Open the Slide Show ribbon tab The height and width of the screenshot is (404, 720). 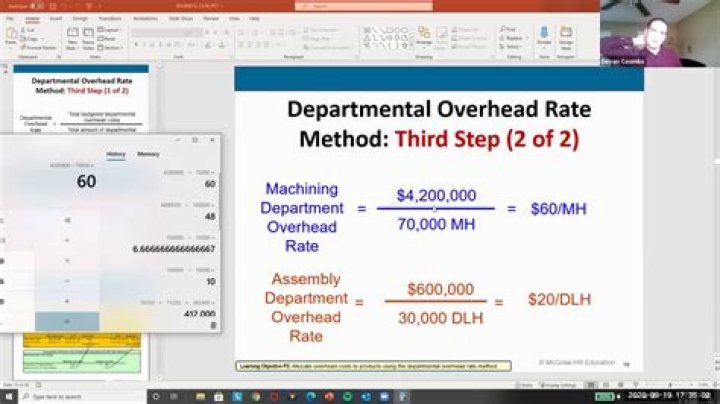181,19
